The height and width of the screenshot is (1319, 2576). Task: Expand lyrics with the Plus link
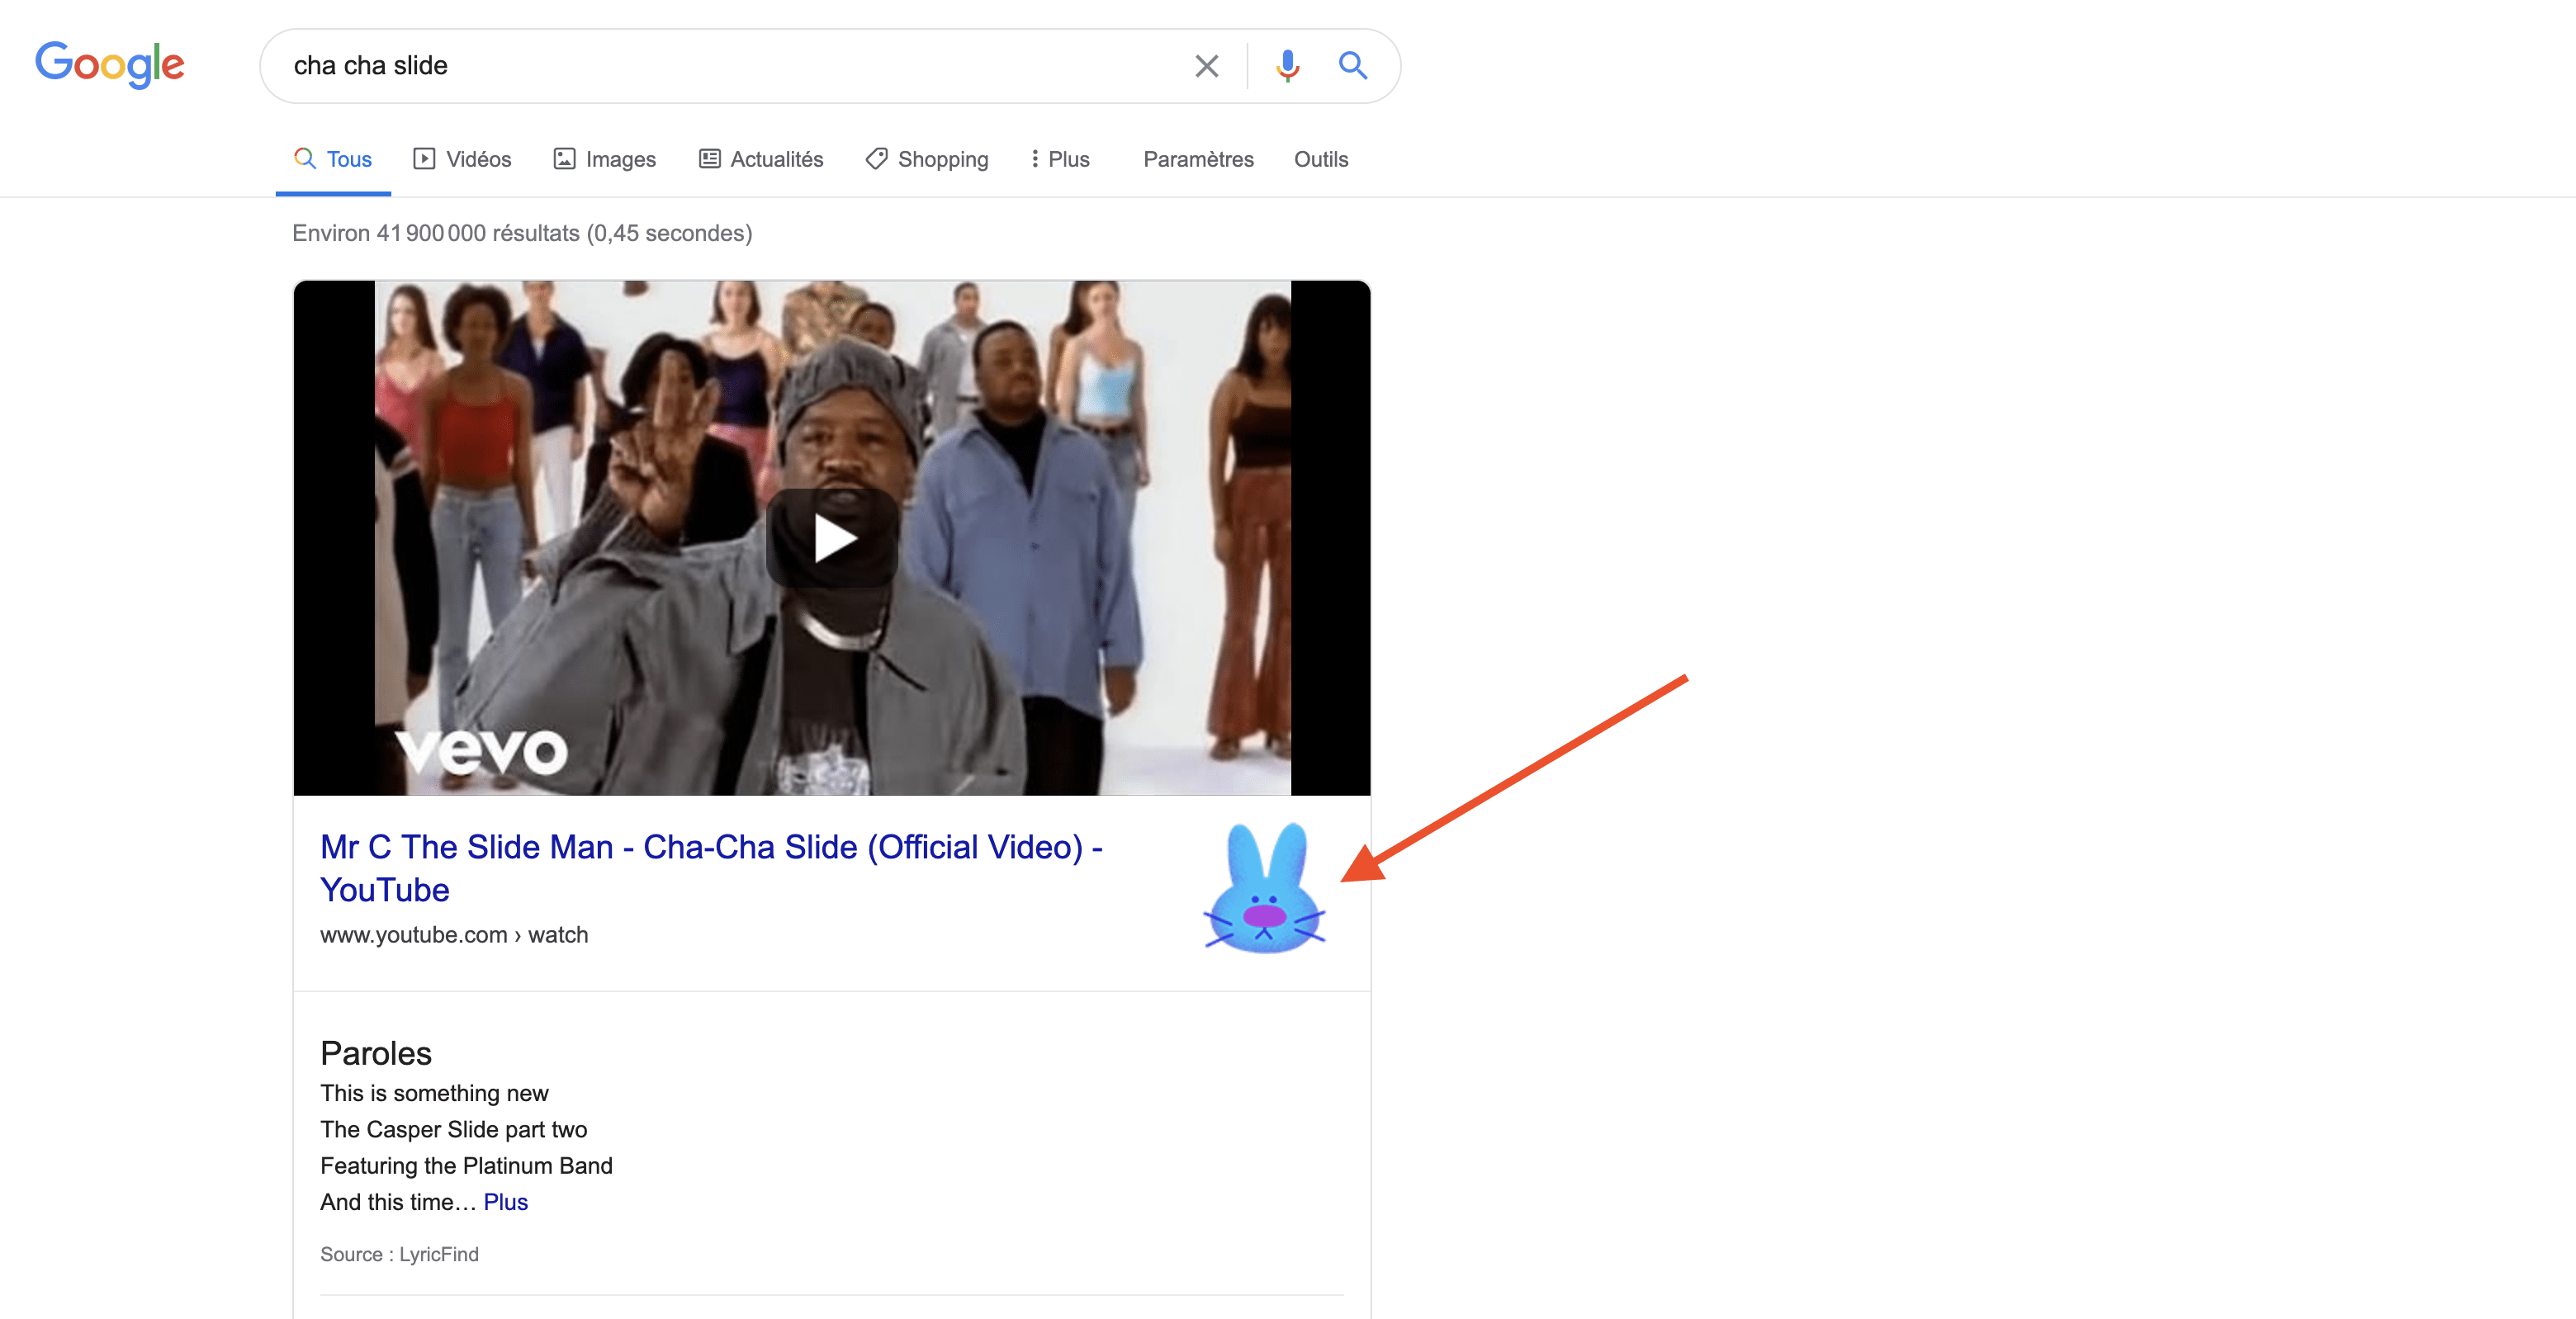[x=505, y=1202]
